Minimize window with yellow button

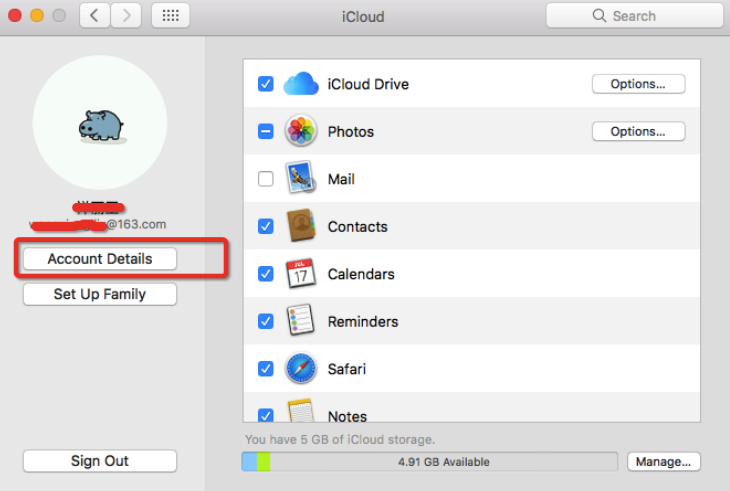(x=37, y=15)
